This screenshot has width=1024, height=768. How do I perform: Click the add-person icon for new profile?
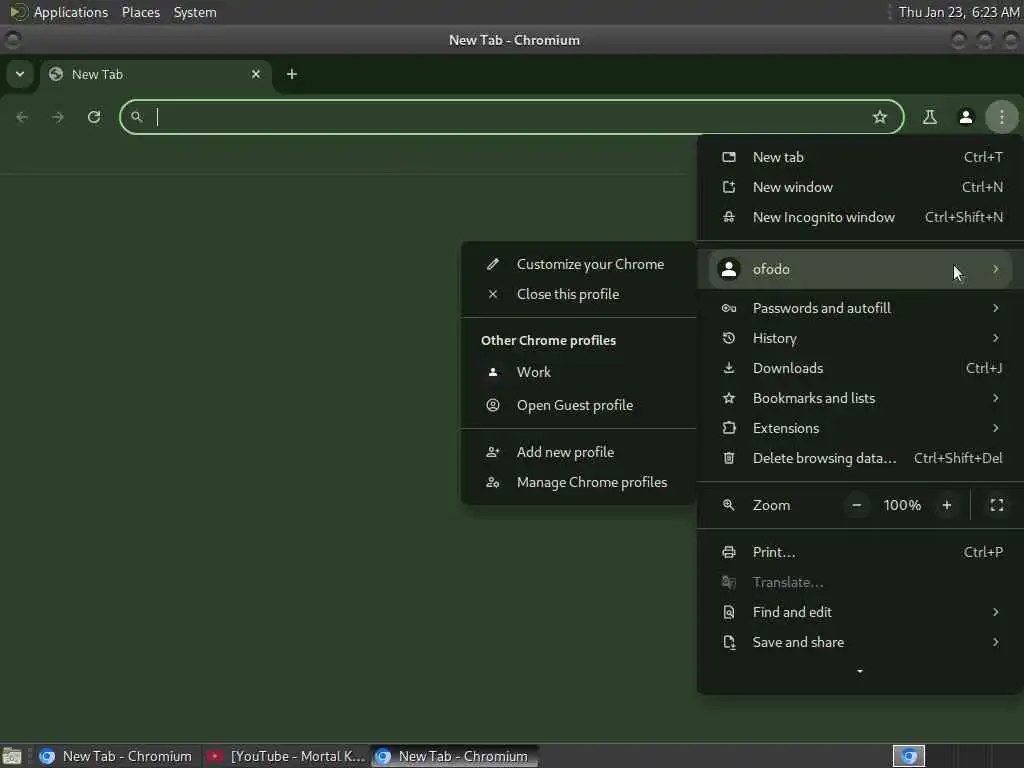click(x=493, y=452)
